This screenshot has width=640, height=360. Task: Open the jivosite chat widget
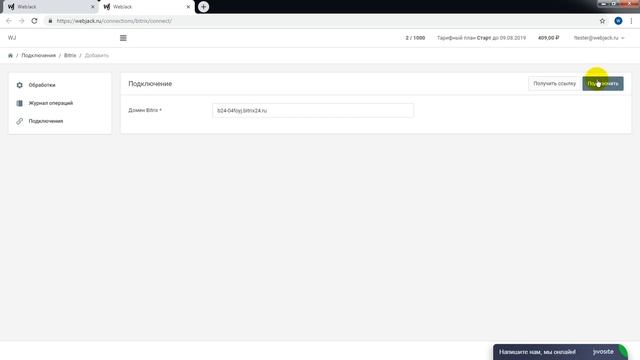560,352
